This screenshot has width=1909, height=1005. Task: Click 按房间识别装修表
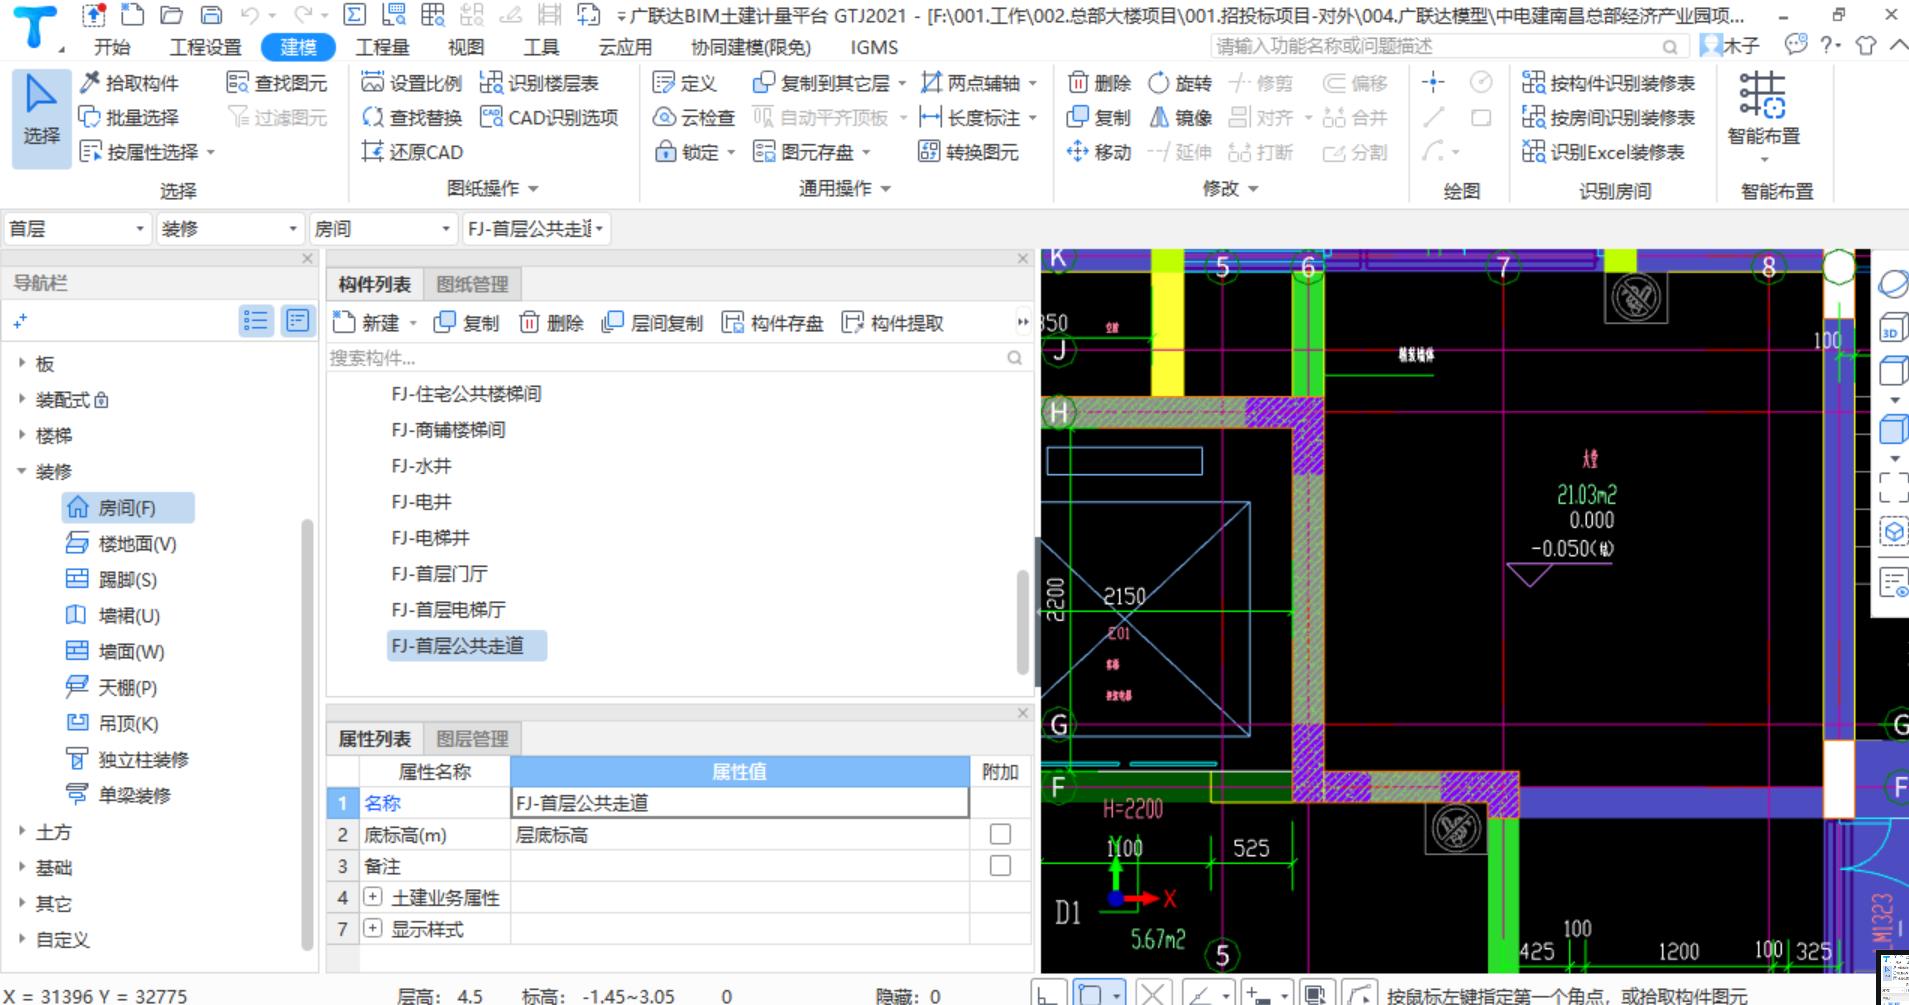[x=1608, y=118]
